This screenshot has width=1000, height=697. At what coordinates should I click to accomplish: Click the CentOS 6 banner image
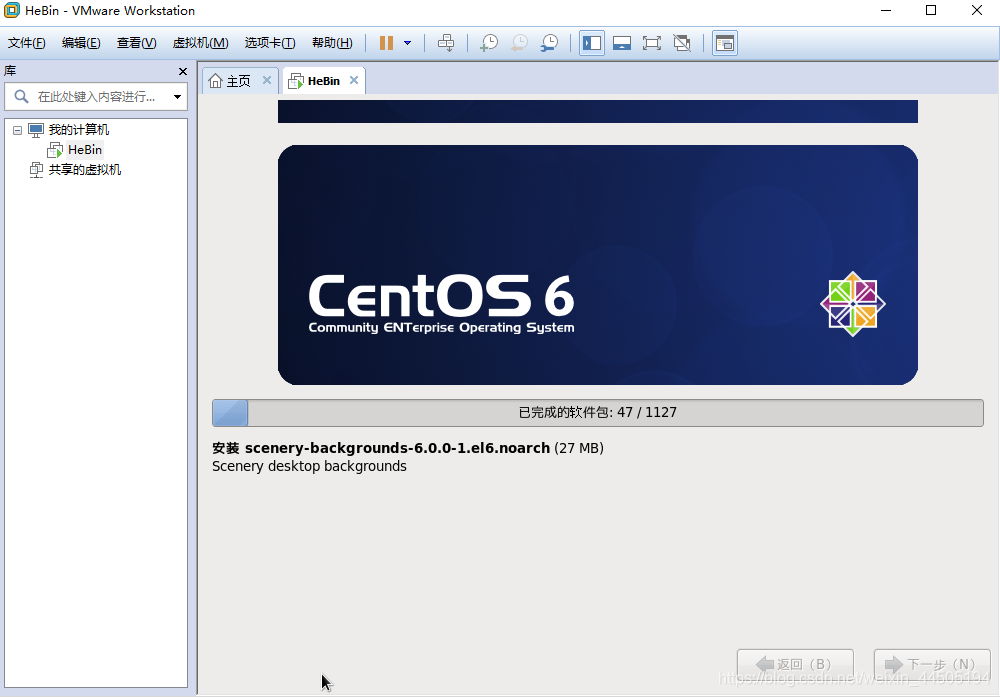598,265
